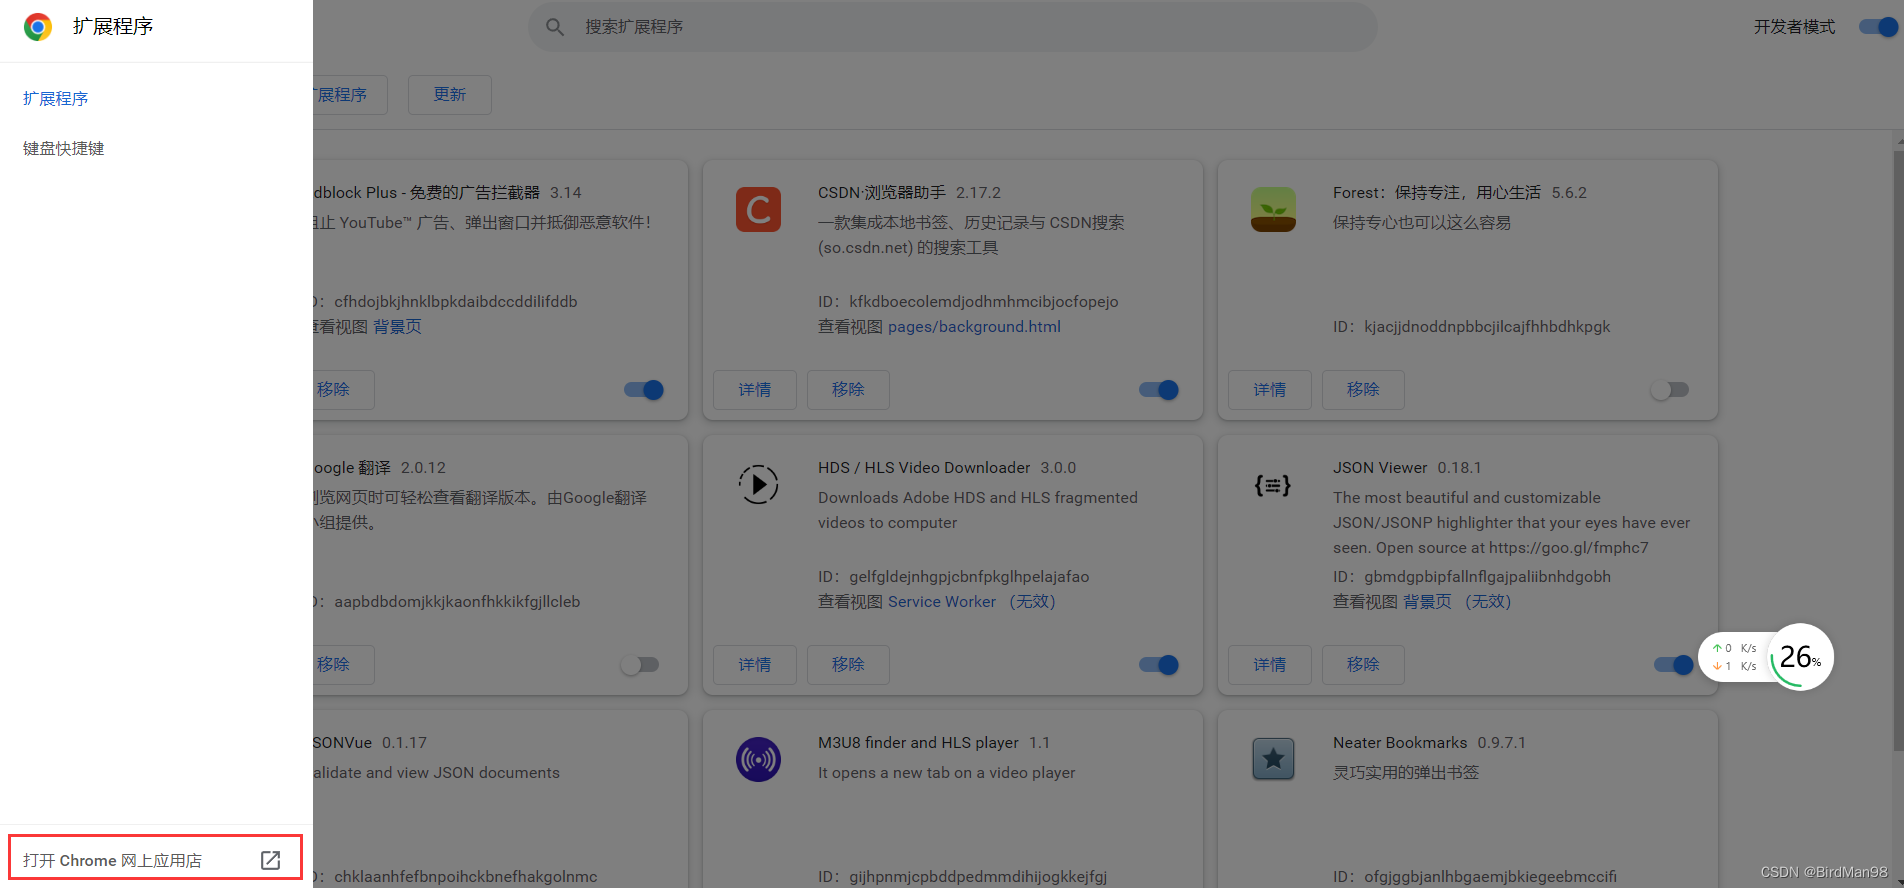This screenshot has width=1904, height=888.
Task: Click the ID kjacjjdnoddnpbbcjilcajfhhbdhkpgk text
Action: point(1471,327)
